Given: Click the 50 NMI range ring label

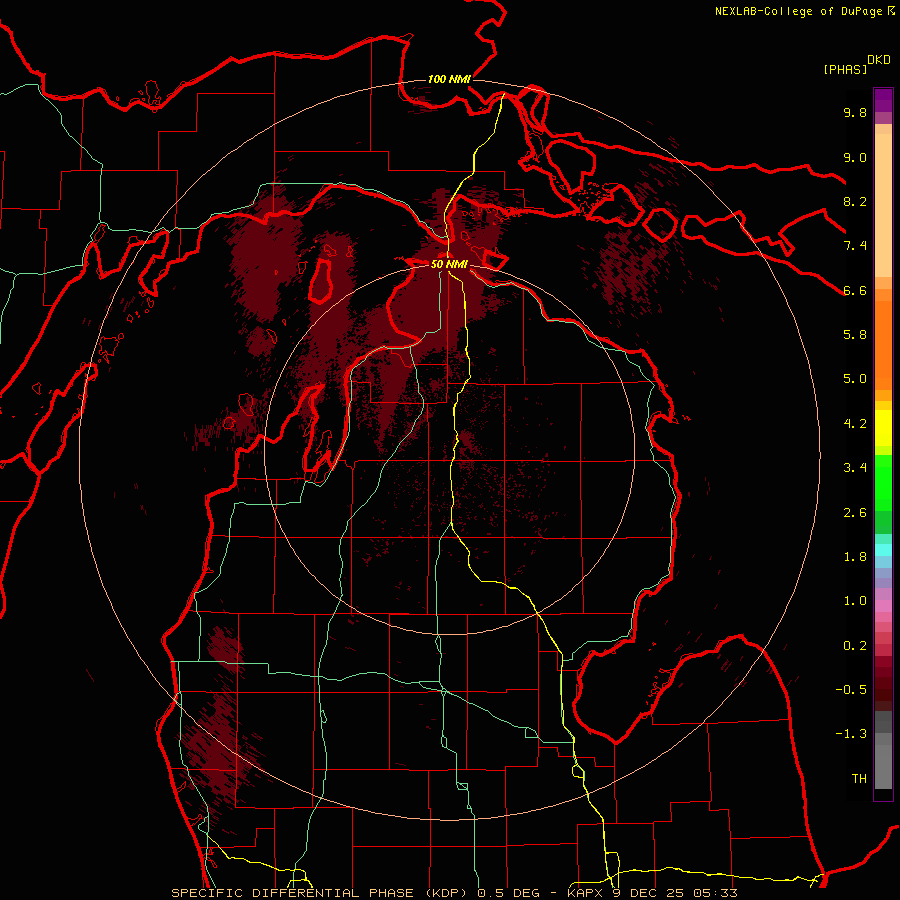Looking at the screenshot, I should [449, 264].
